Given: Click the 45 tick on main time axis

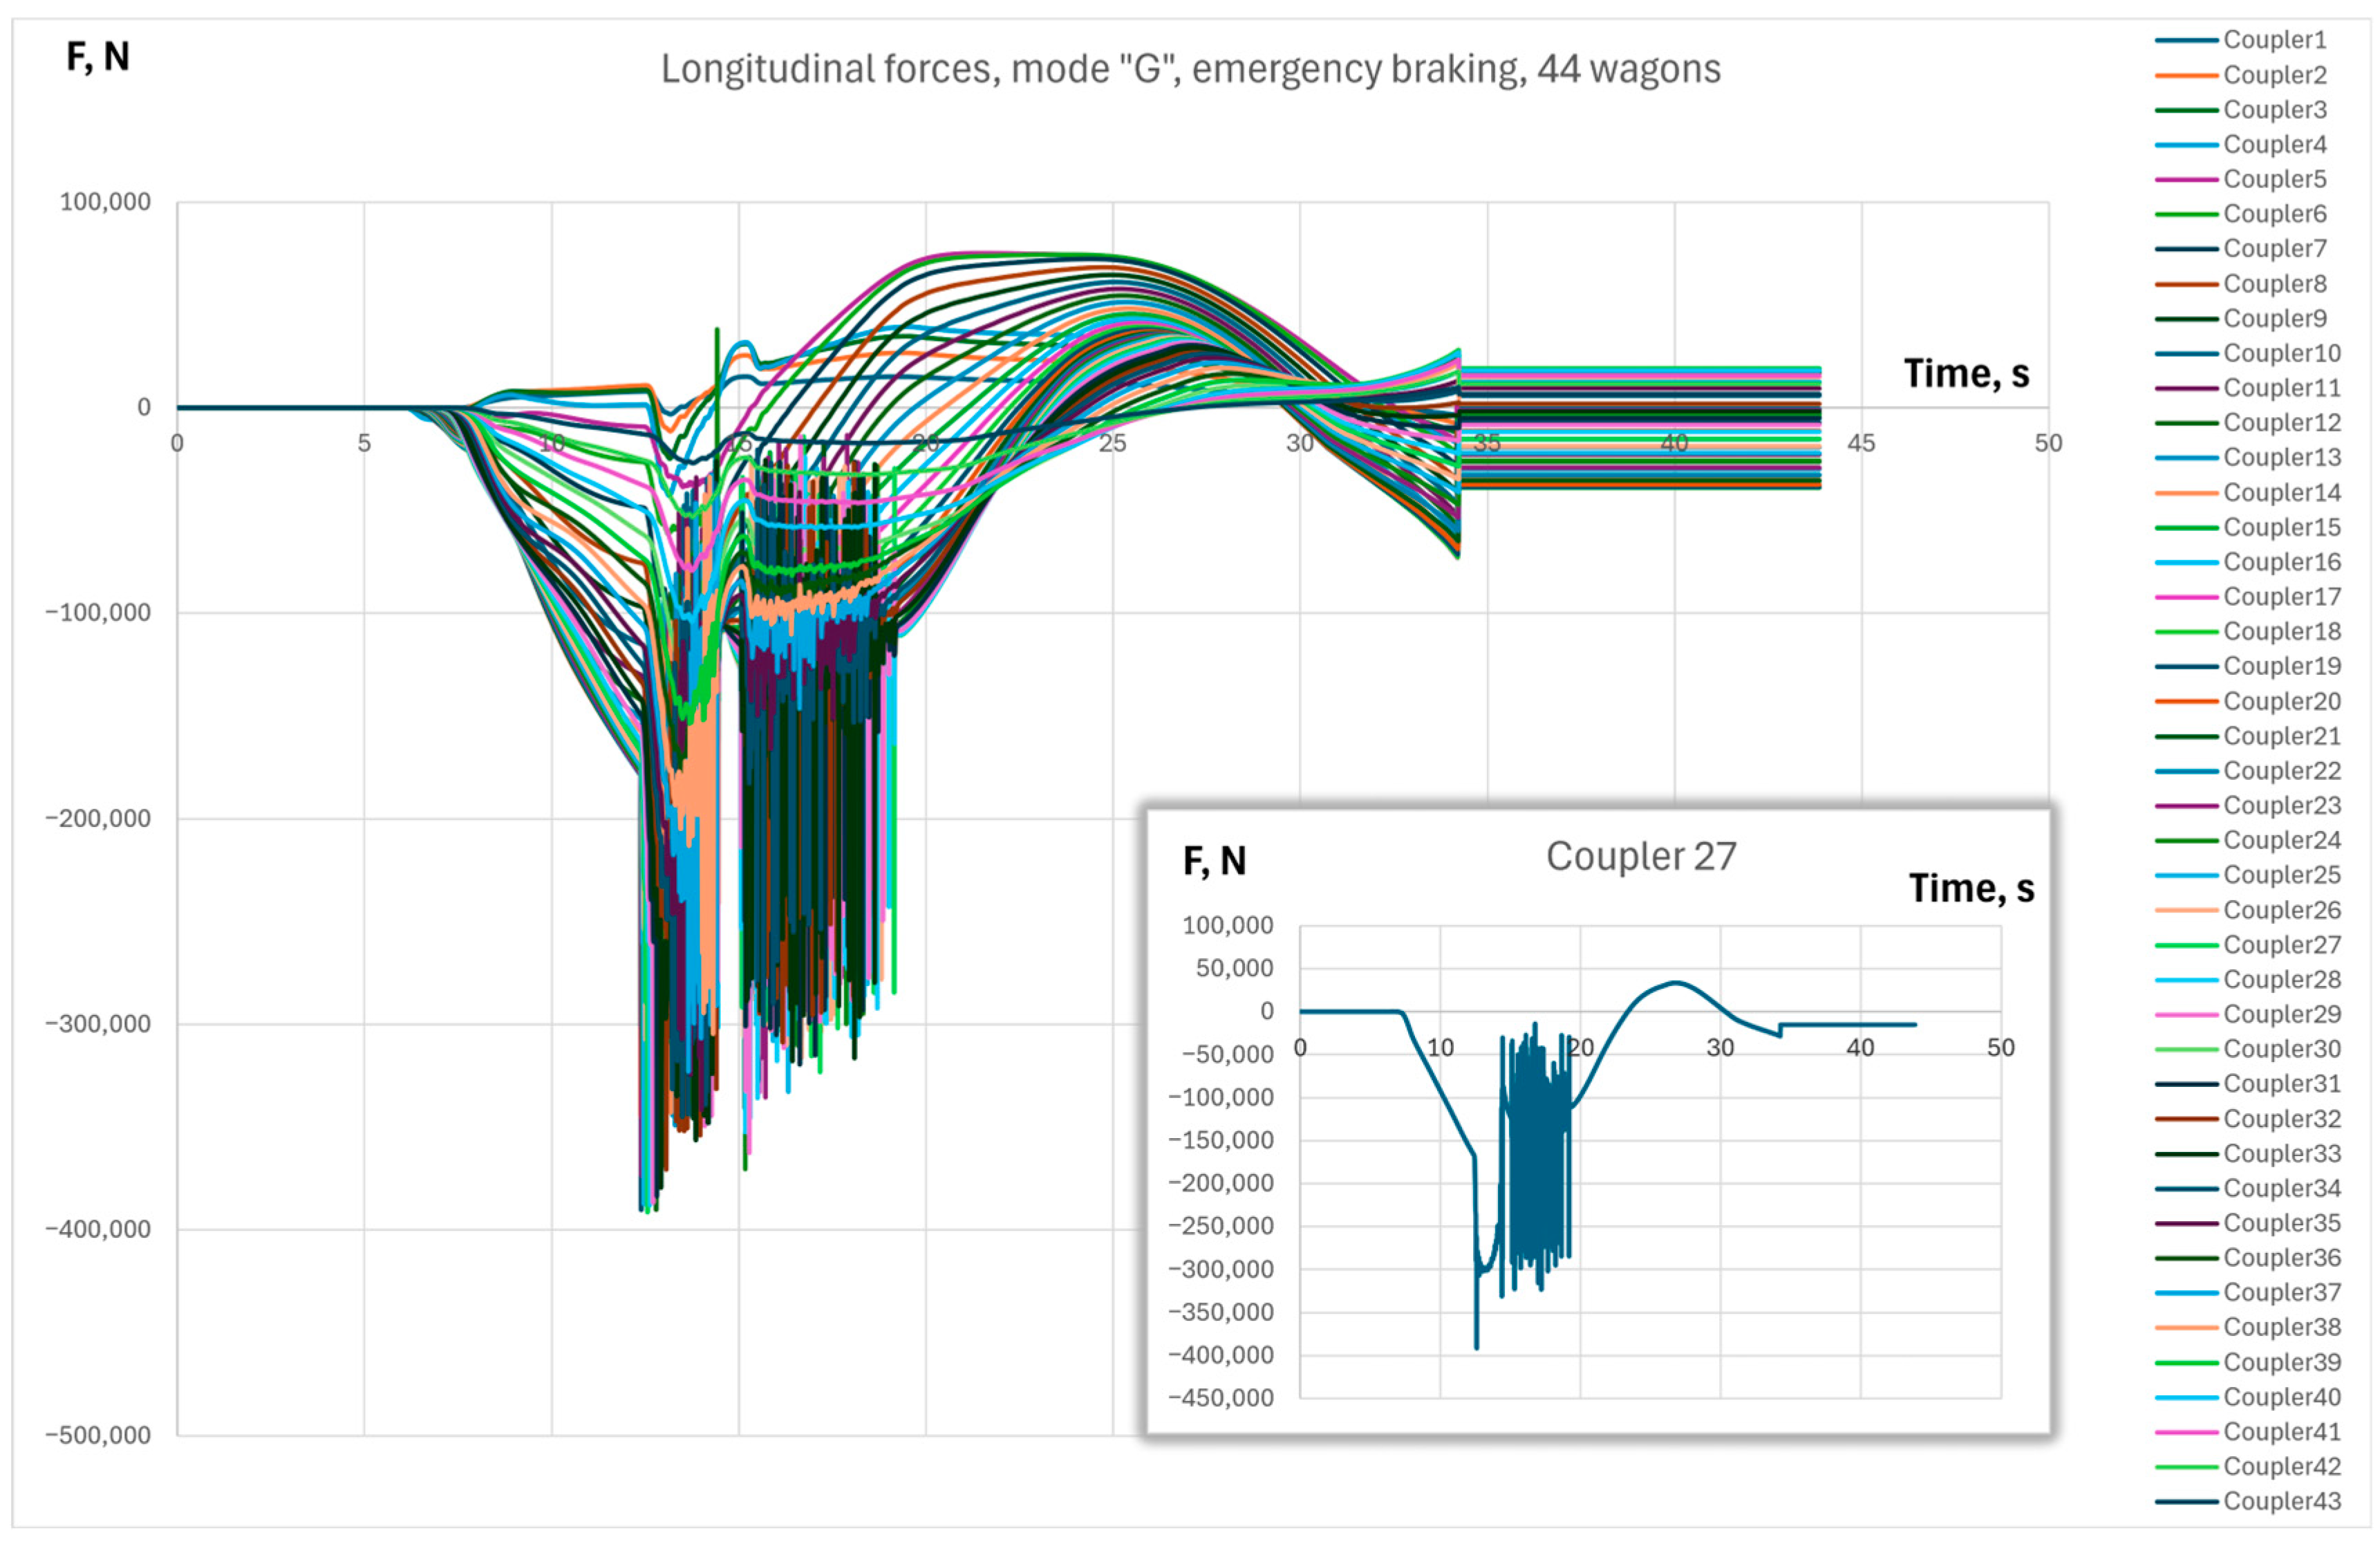Looking at the screenshot, I should point(1861,443).
